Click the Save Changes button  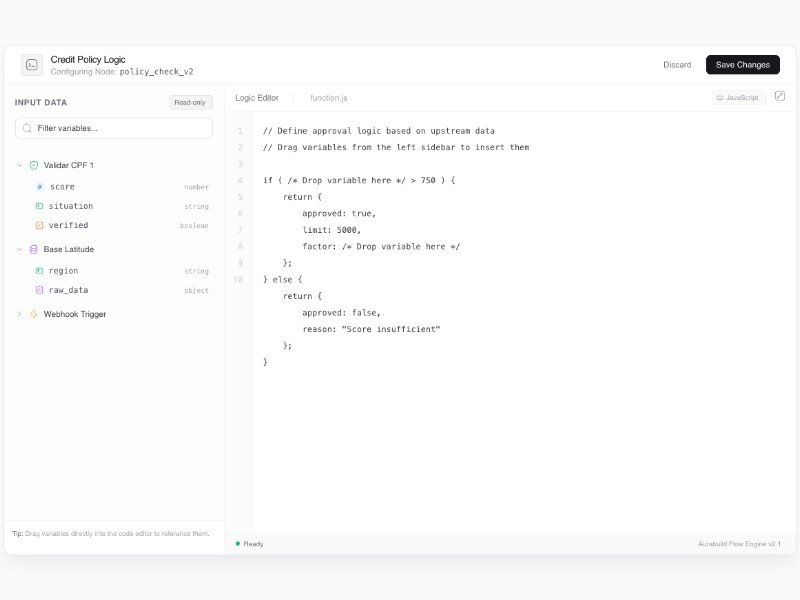pos(742,65)
